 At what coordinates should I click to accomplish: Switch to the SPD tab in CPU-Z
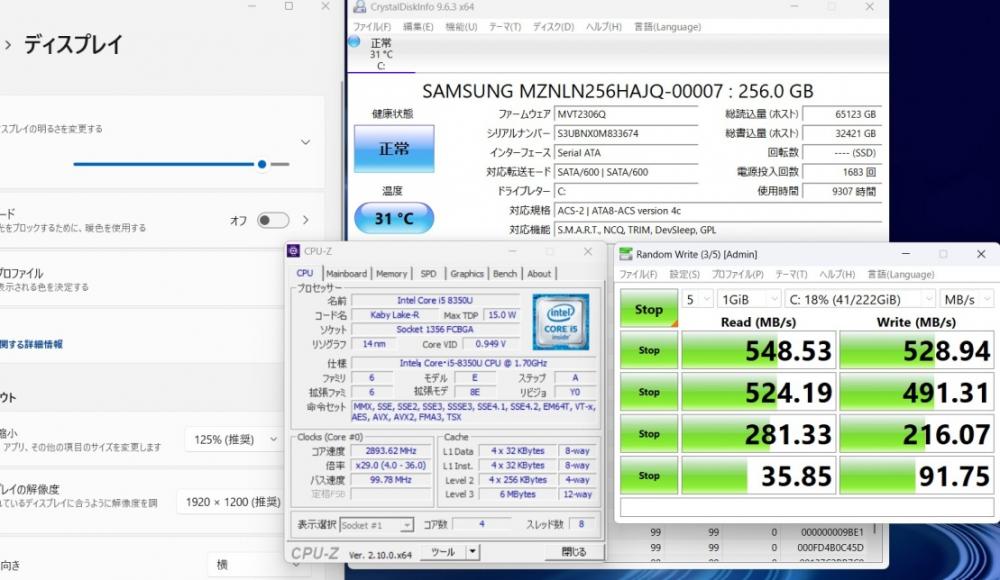pos(428,273)
